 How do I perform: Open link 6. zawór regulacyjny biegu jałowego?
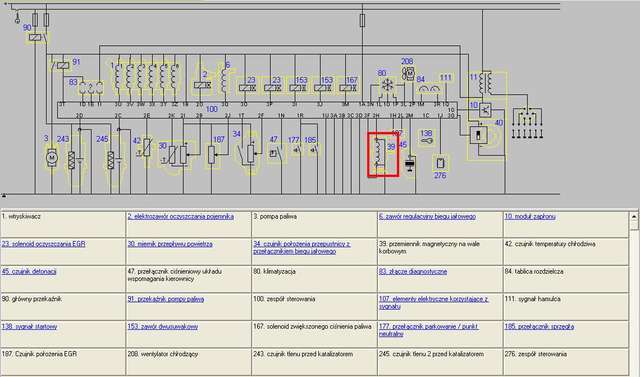[x=427, y=217]
